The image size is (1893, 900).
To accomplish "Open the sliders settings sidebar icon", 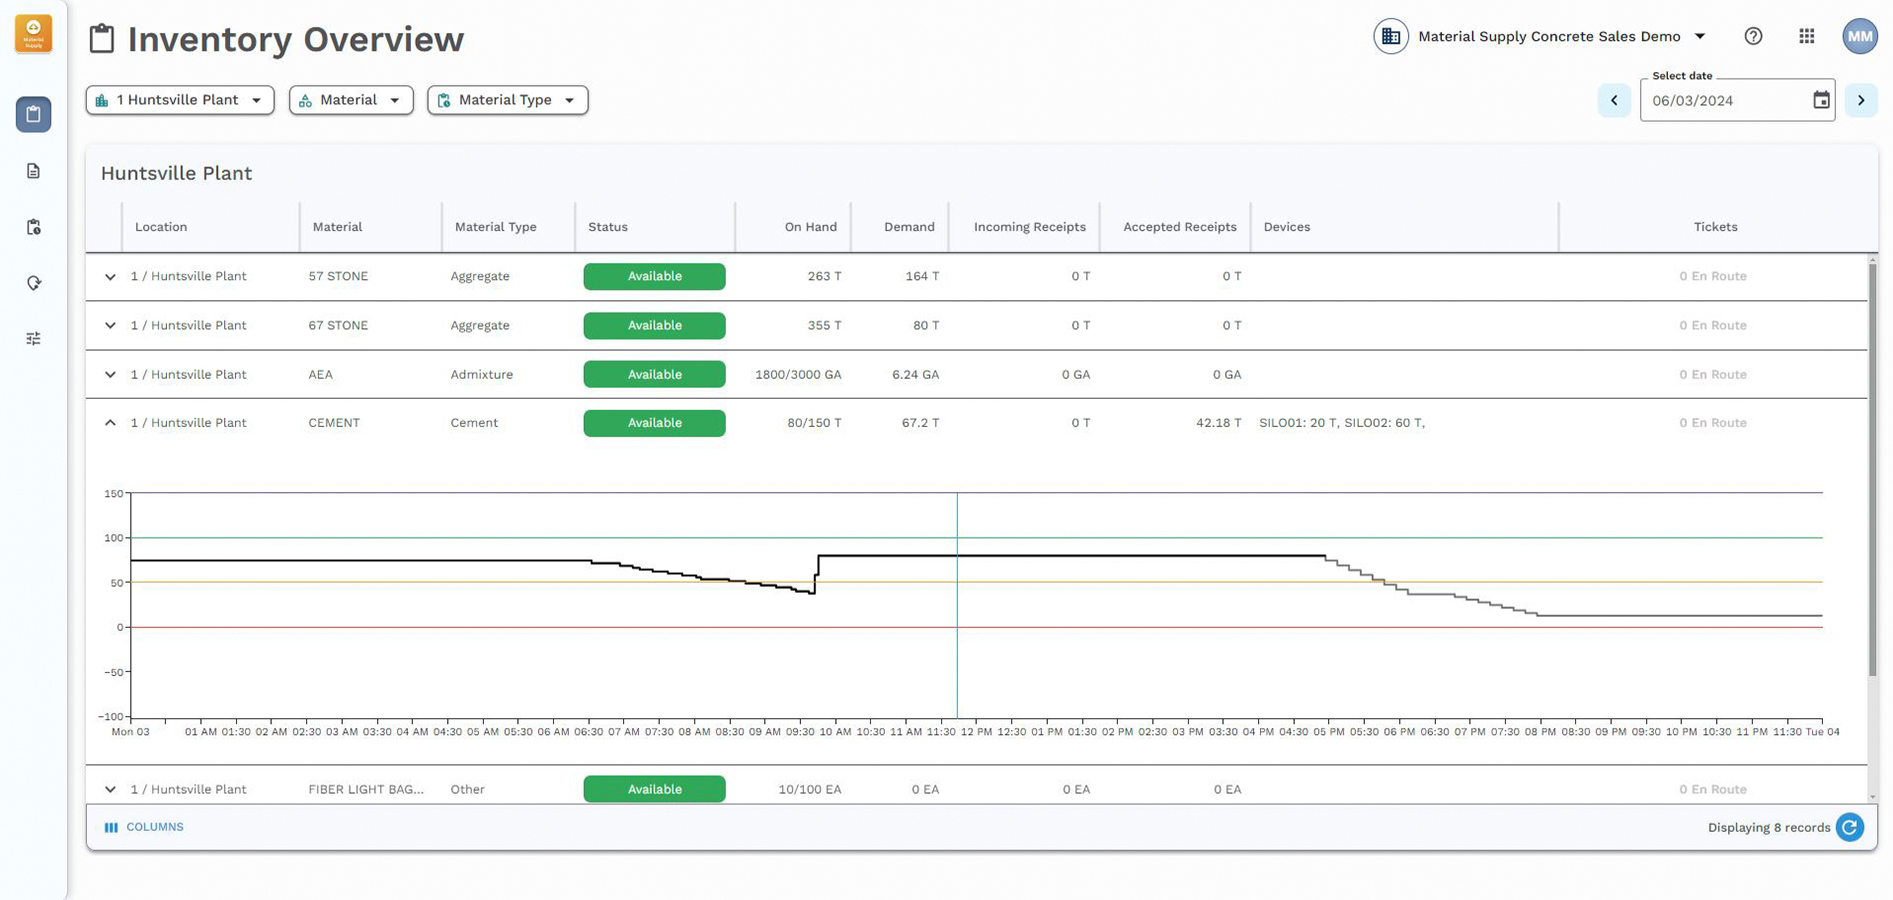I will (33, 339).
